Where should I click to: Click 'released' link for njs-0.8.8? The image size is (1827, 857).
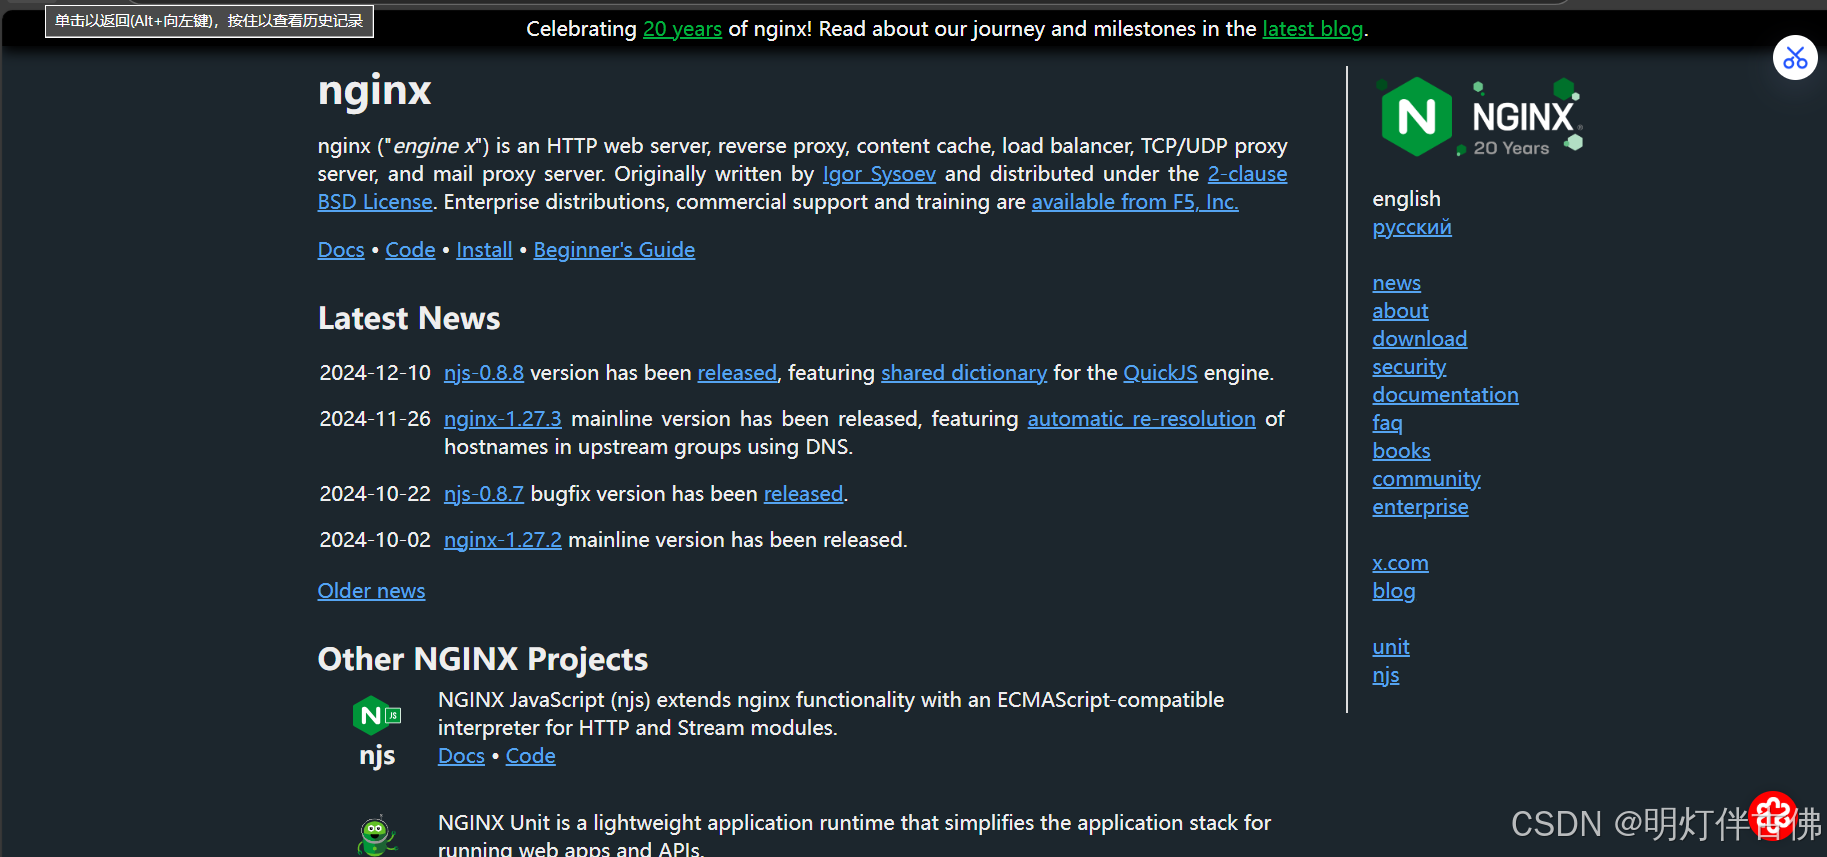coord(737,373)
